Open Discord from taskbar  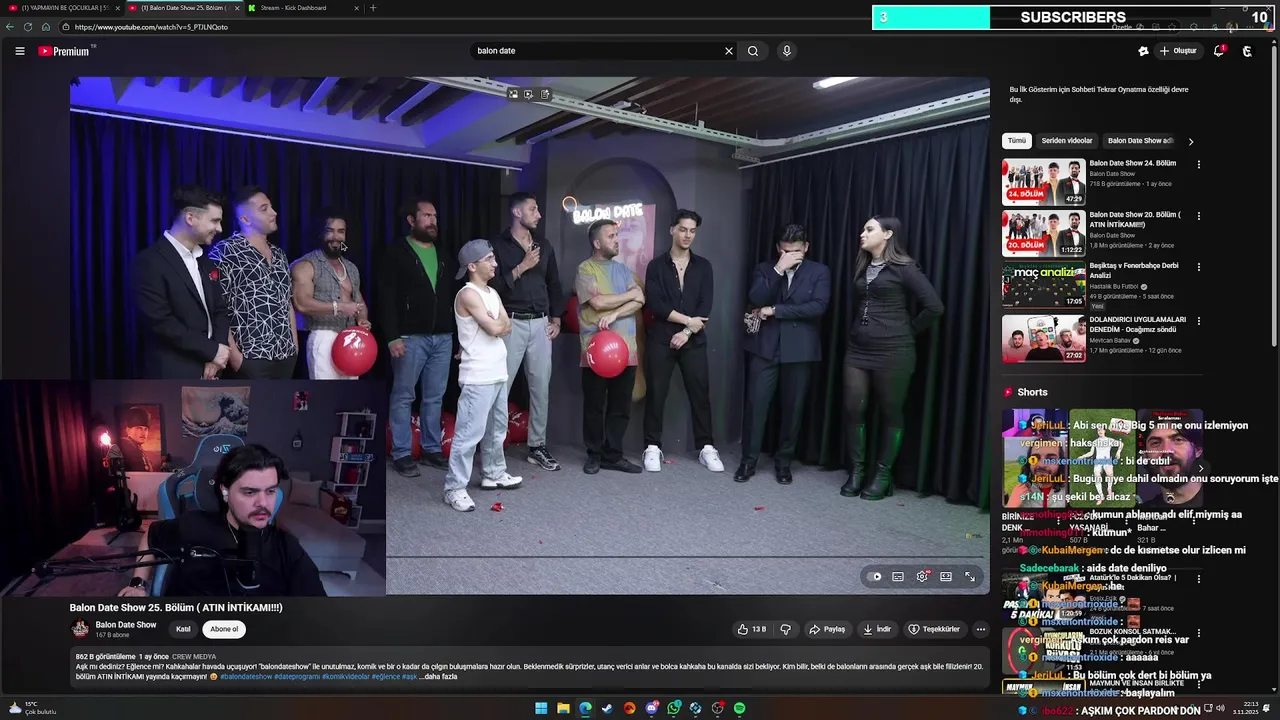point(652,708)
